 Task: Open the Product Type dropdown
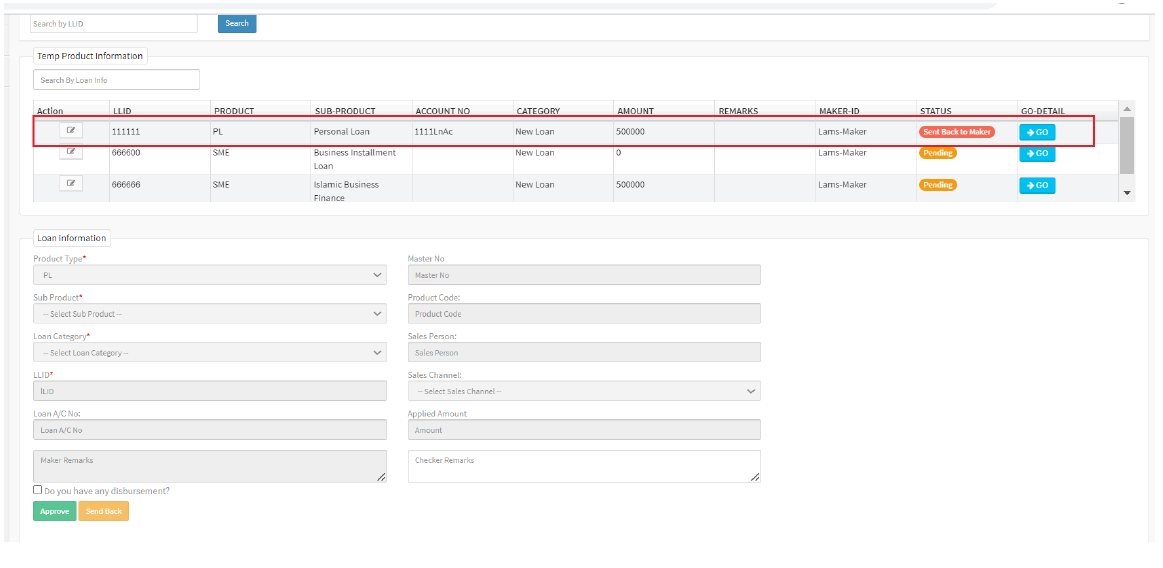tap(209, 275)
